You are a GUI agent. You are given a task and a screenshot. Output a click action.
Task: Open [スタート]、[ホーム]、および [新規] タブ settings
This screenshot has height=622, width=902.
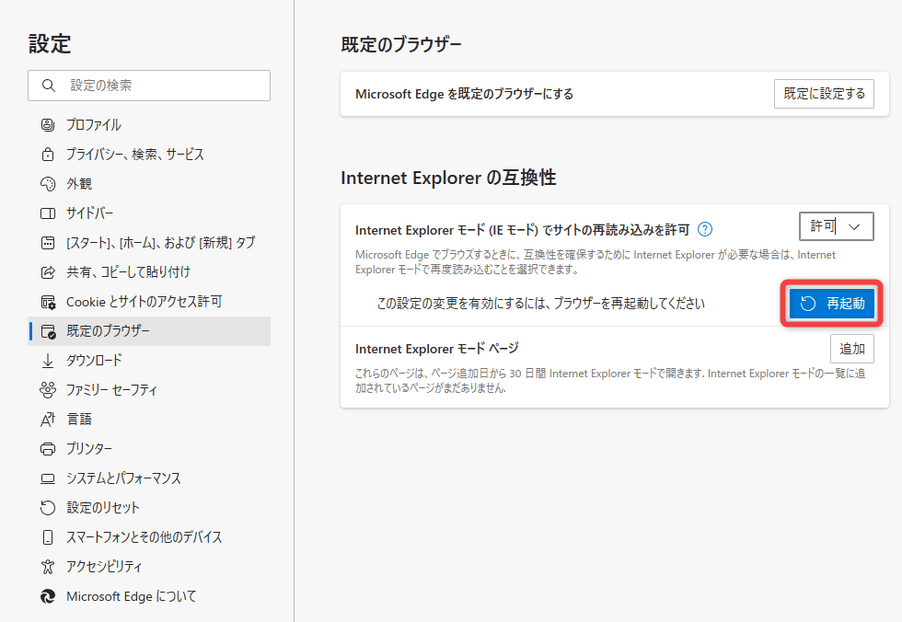point(149,243)
